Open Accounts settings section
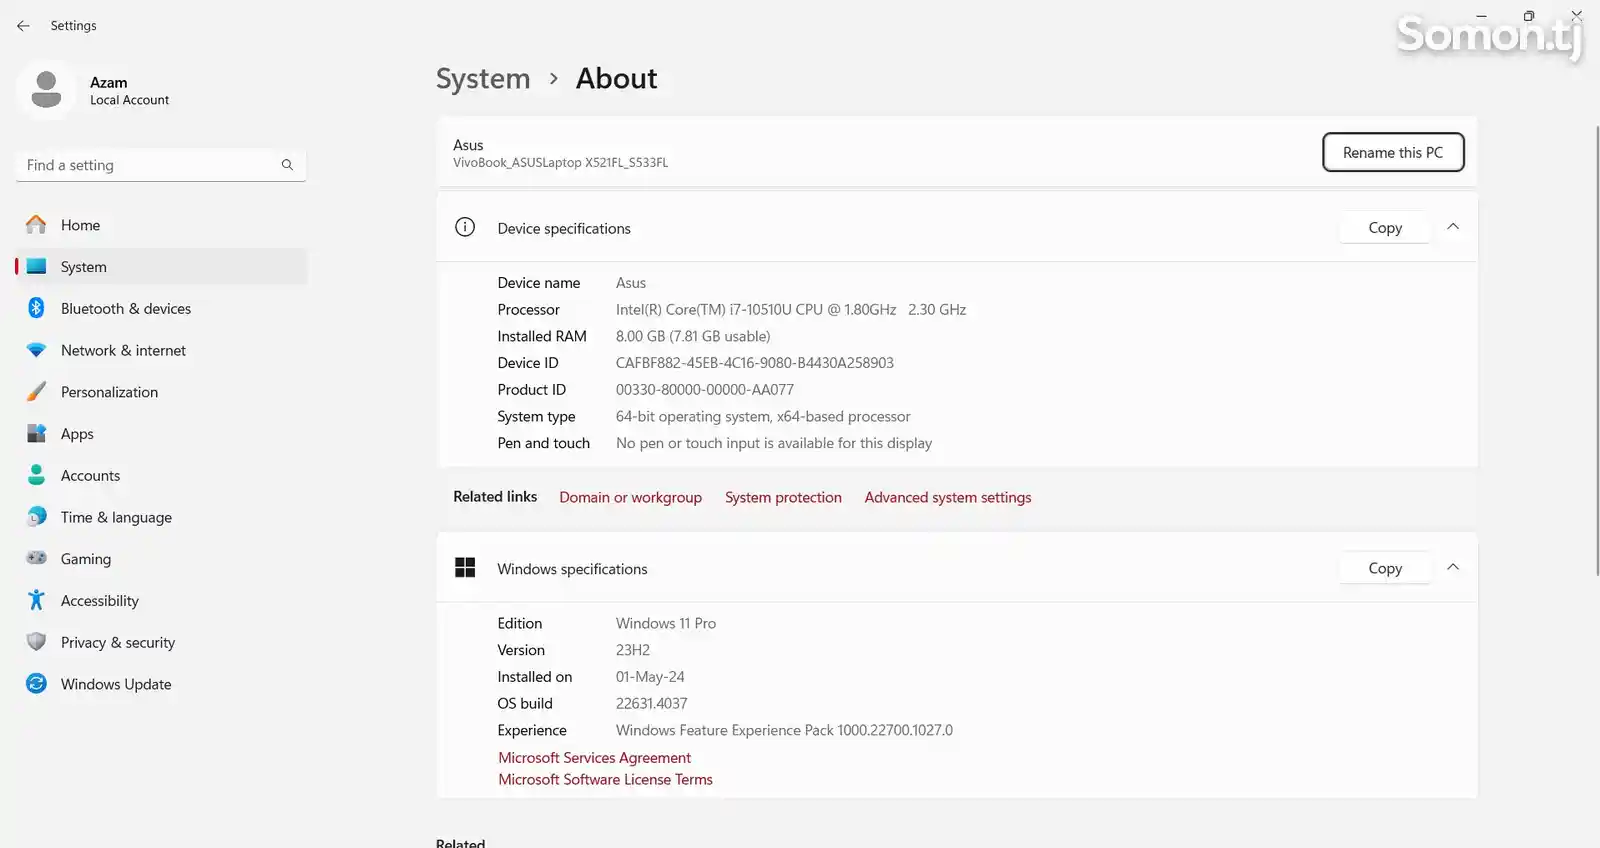1600x848 pixels. pyautogui.click(x=161, y=475)
